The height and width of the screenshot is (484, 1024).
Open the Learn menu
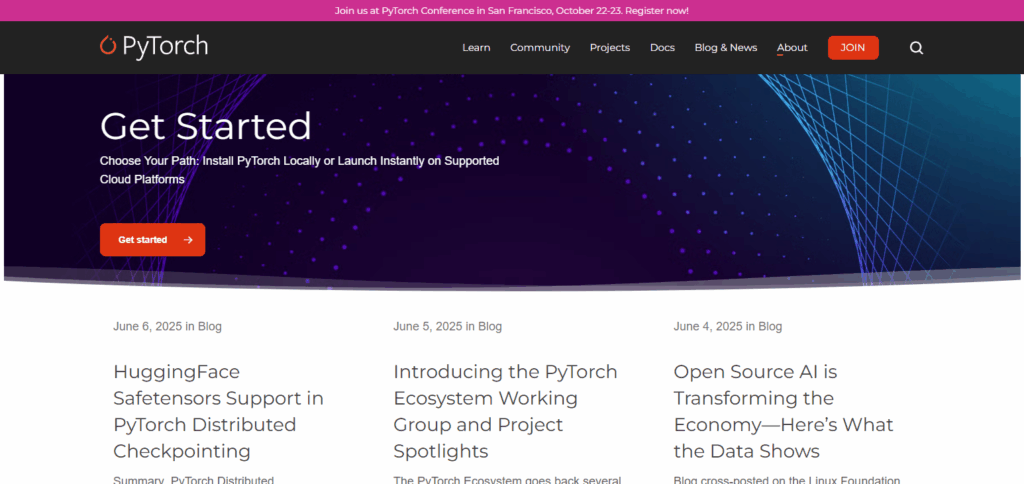(476, 48)
